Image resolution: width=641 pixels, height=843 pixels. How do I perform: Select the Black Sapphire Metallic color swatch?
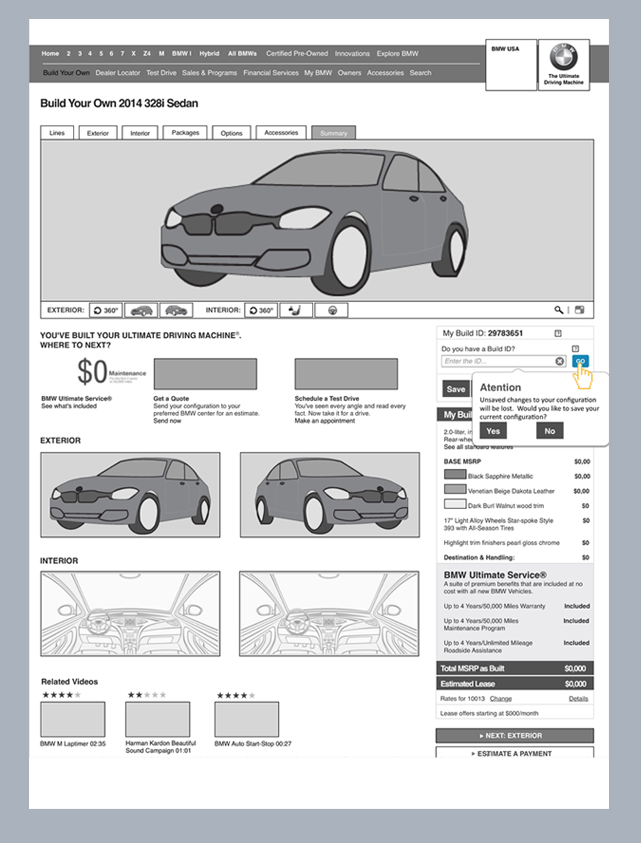tap(455, 475)
